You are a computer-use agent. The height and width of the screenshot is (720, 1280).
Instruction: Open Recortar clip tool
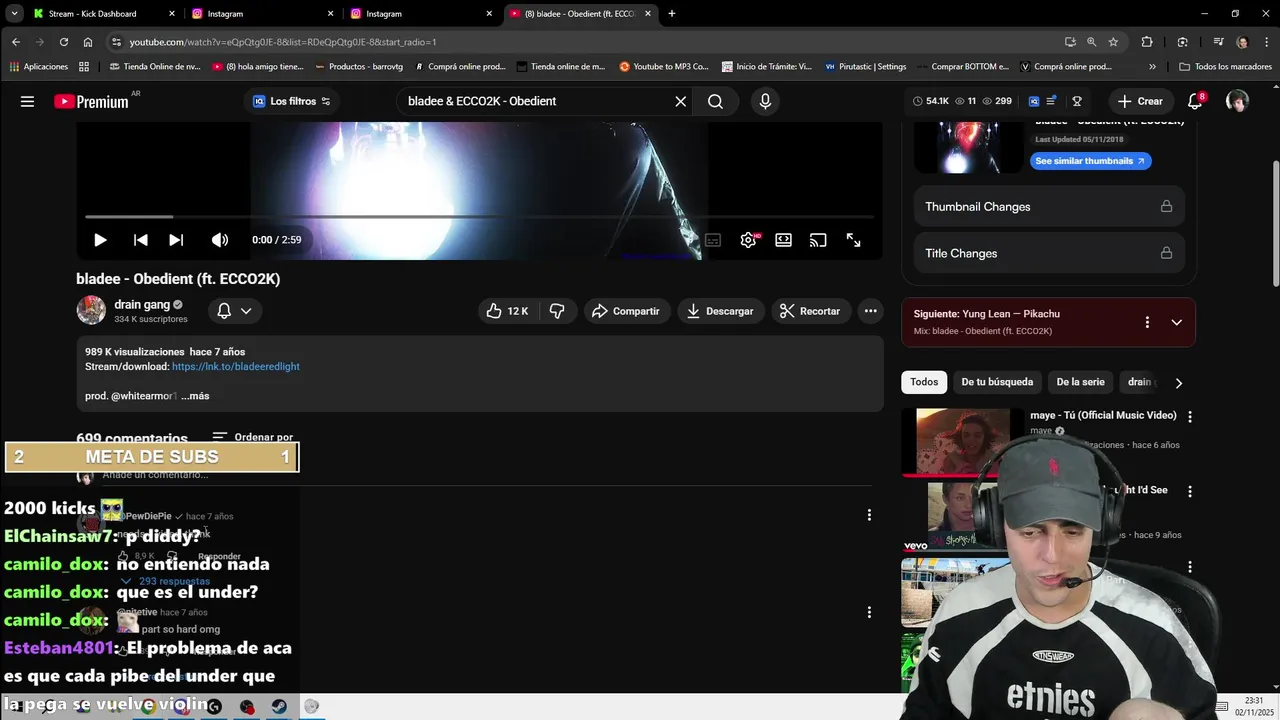pyautogui.click(x=810, y=311)
